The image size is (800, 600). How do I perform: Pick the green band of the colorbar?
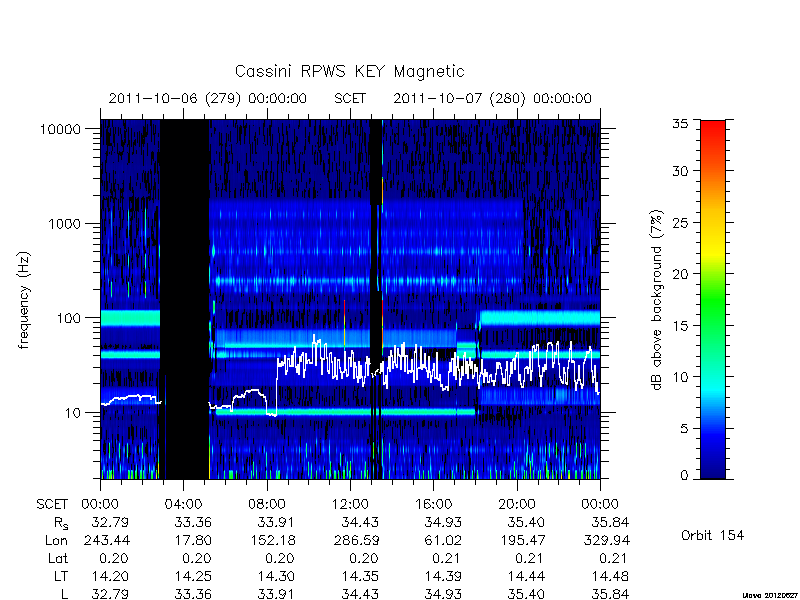713,301
